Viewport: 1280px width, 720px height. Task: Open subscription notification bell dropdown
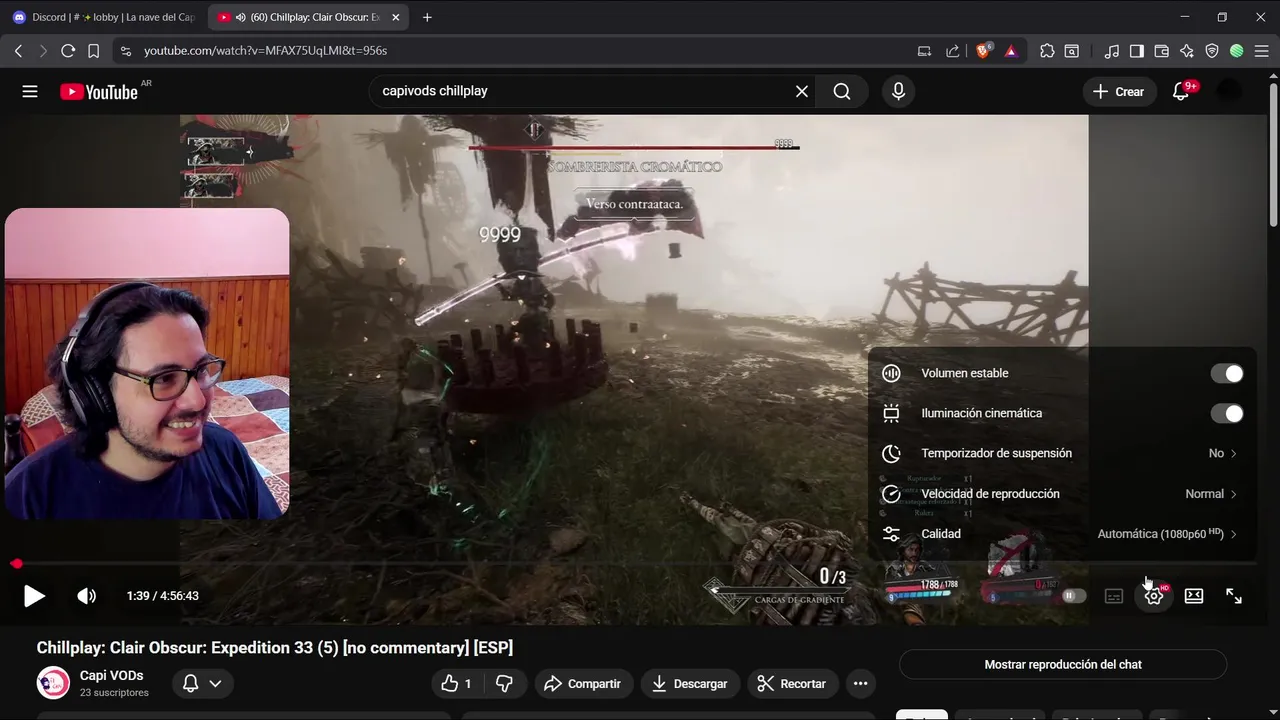(202, 684)
